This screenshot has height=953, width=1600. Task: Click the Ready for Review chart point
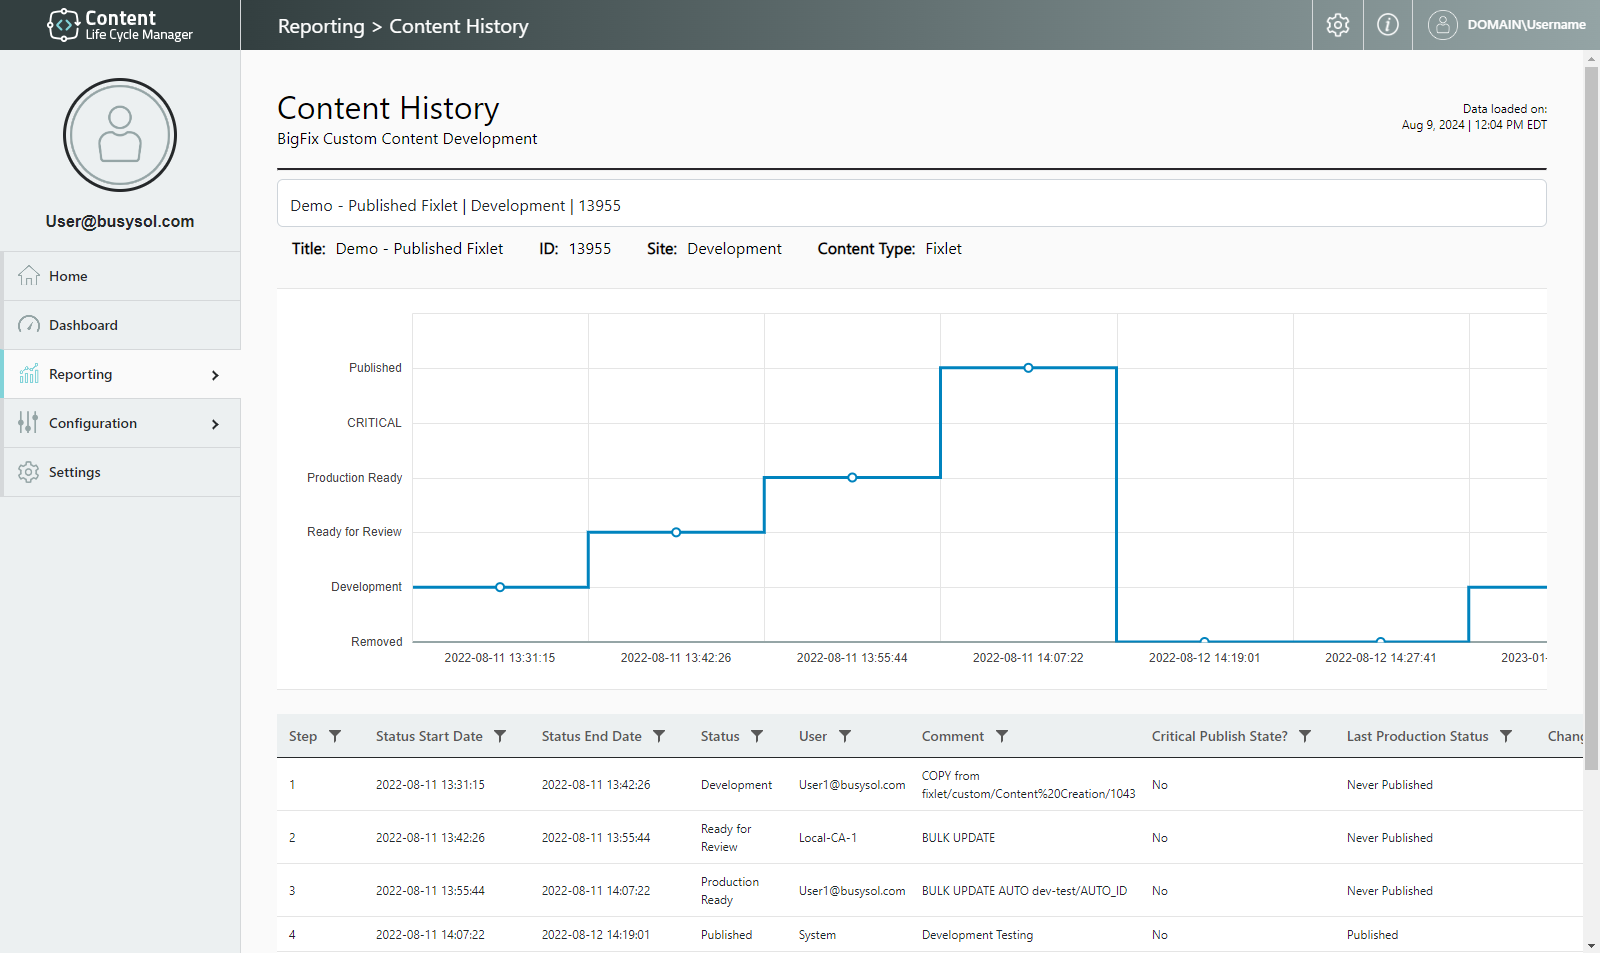[x=676, y=532]
